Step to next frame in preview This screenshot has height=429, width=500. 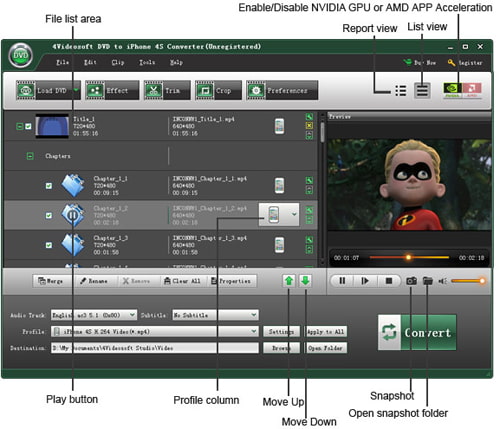365,281
